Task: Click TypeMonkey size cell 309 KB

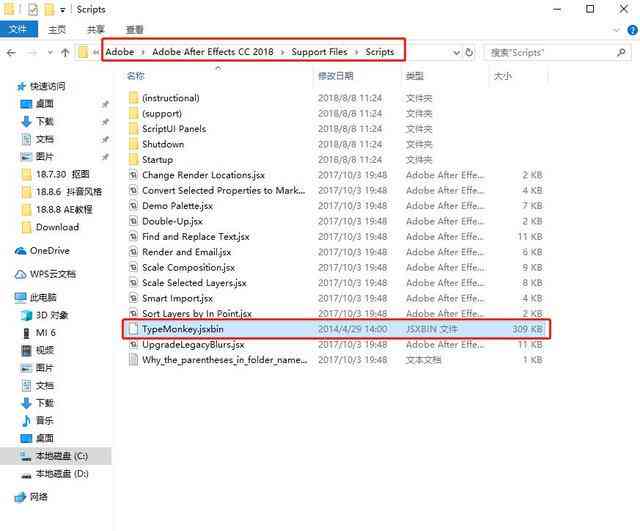Action: [527, 329]
